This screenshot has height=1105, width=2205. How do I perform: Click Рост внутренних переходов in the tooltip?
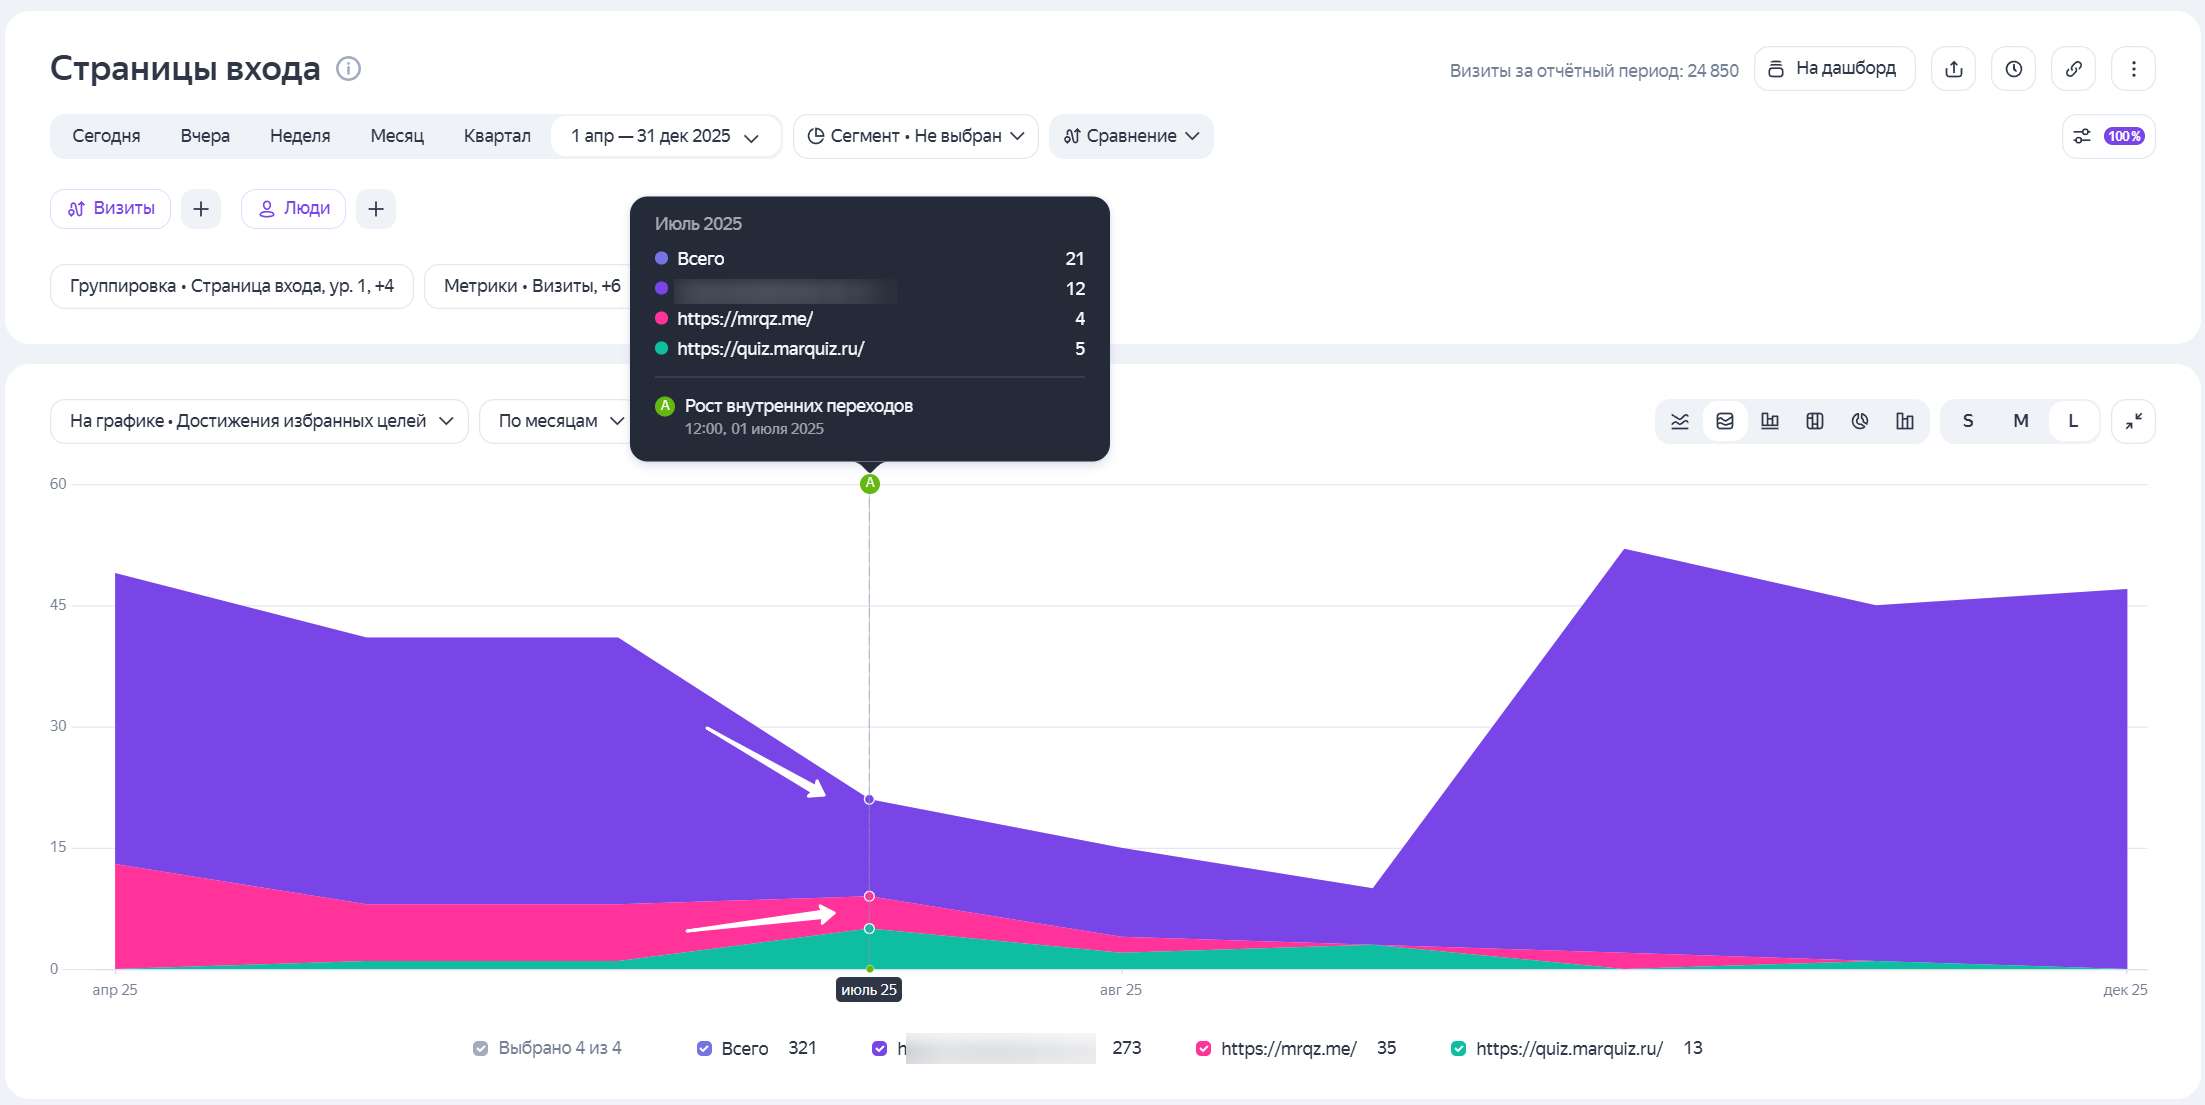tap(799, 406)
